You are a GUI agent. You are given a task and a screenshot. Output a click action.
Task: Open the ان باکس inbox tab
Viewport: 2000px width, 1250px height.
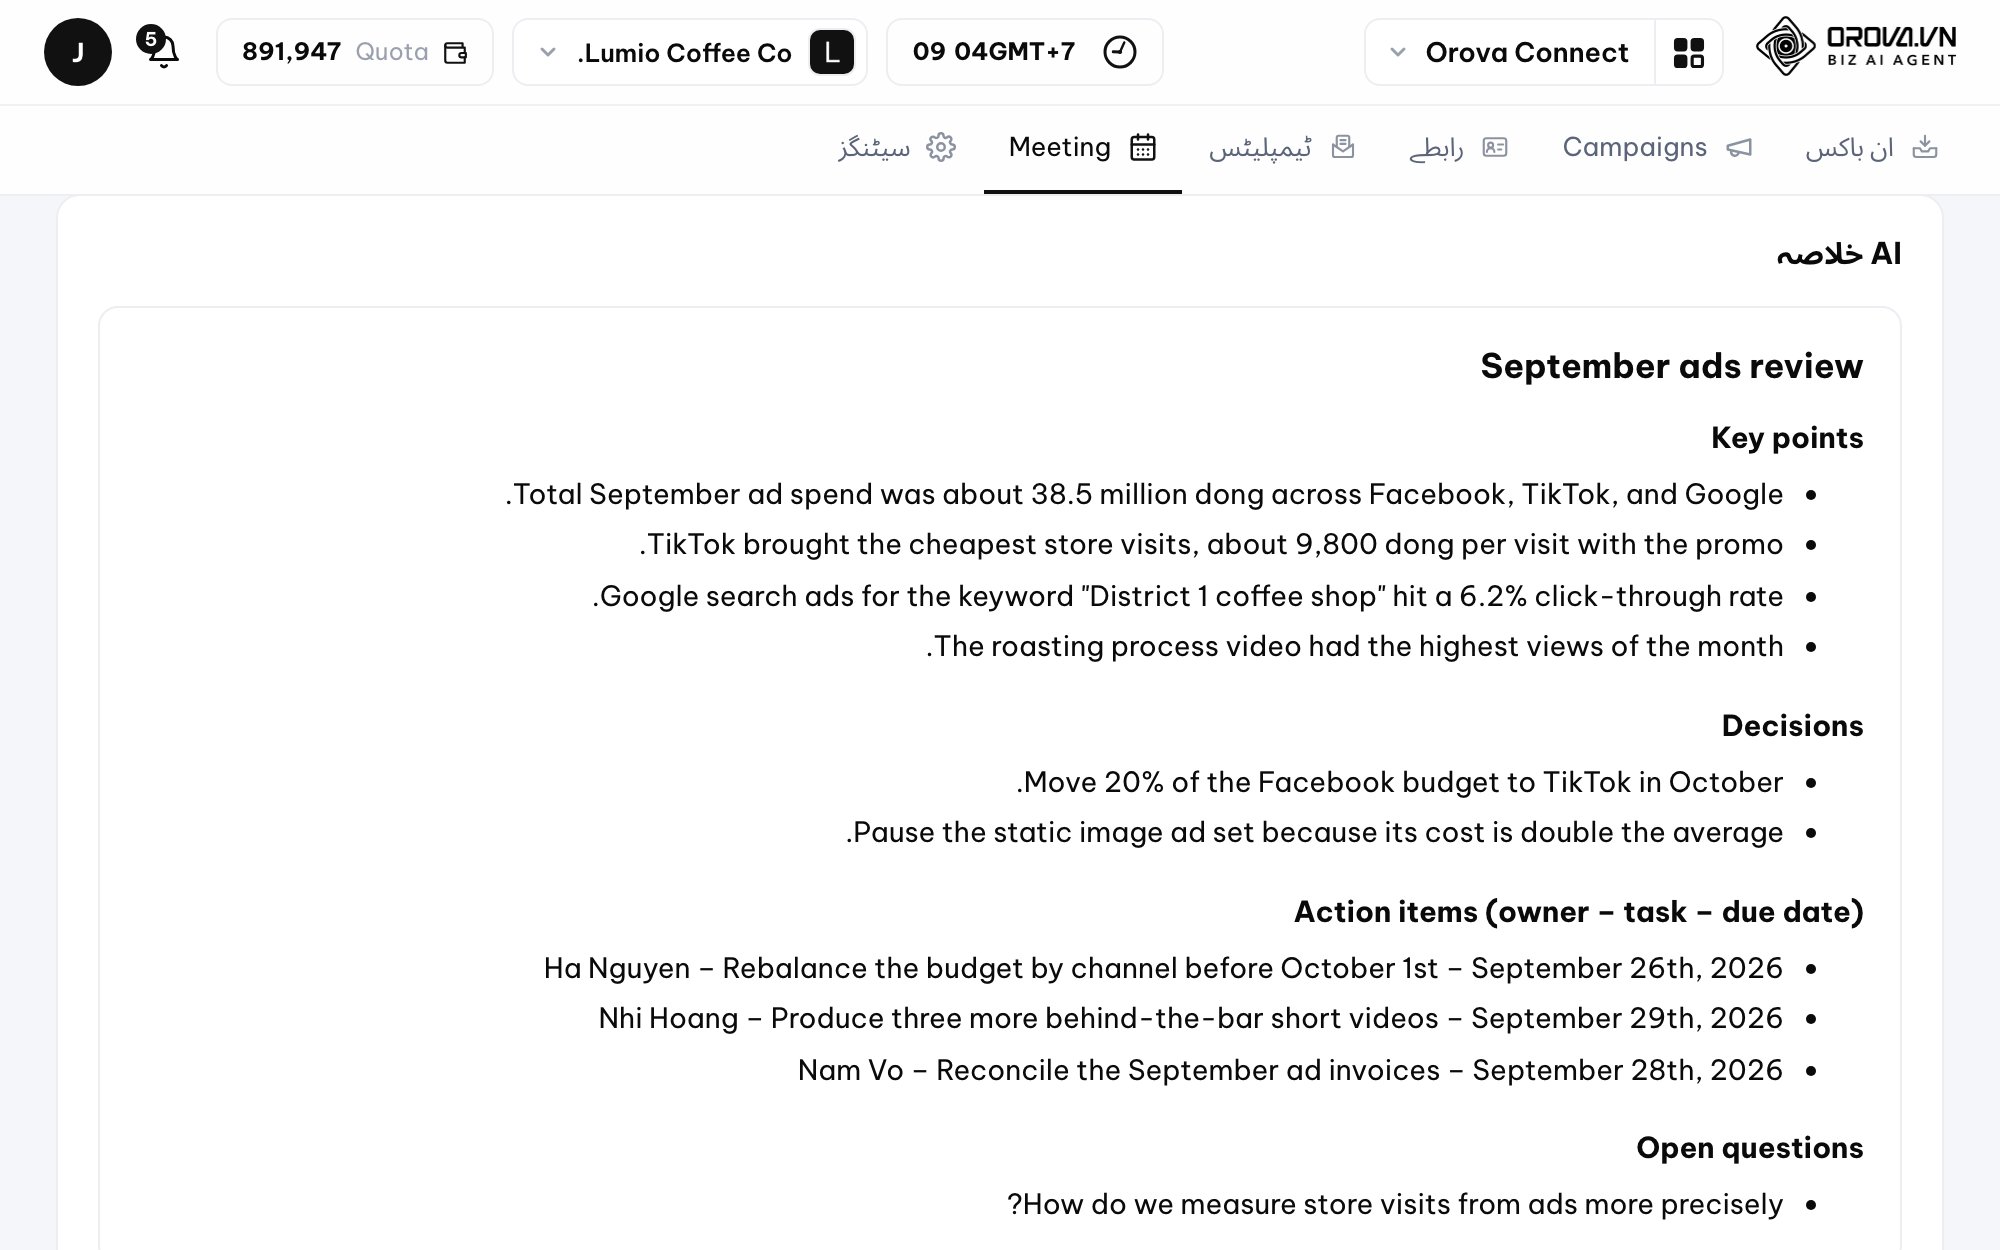pos(1872,148)
